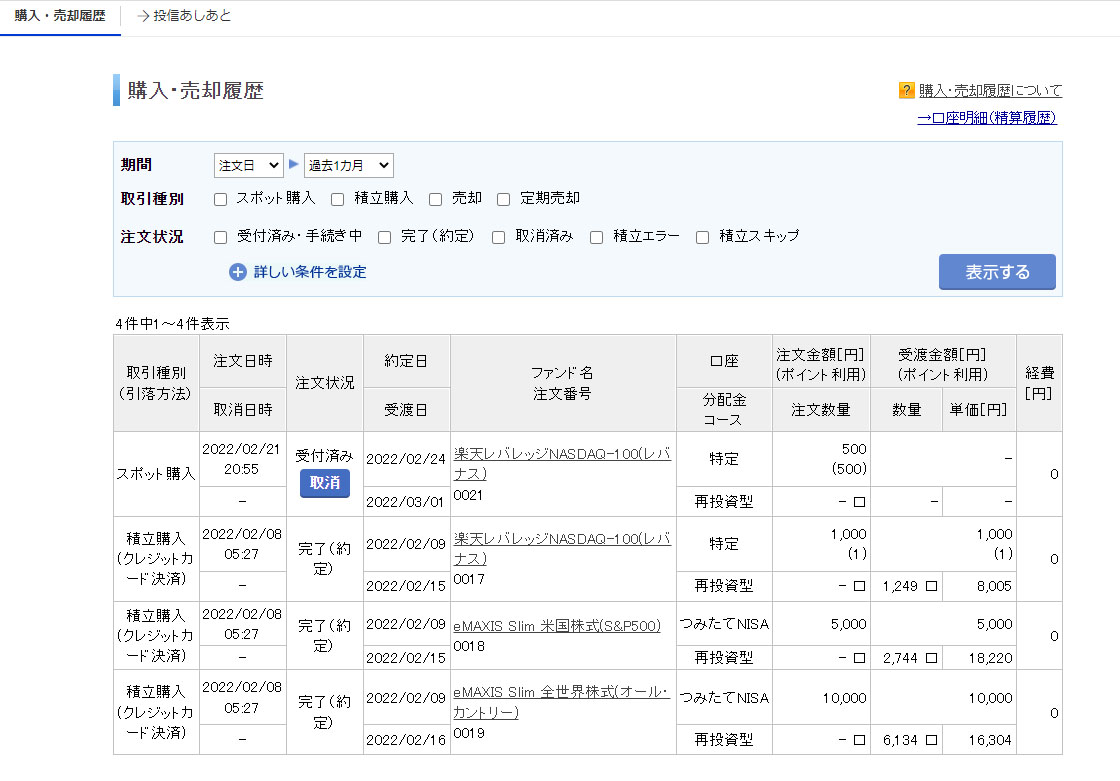Click the blue plus icon for detailed conditions
This screenshot has width=1120, height=781.
[237, 272]
